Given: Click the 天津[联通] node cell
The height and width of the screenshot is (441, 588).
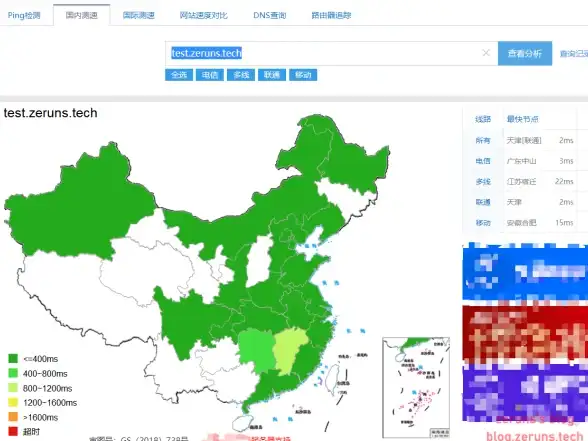Looking at the screenshot, I should pyautogui.click(x=524, y=140).
